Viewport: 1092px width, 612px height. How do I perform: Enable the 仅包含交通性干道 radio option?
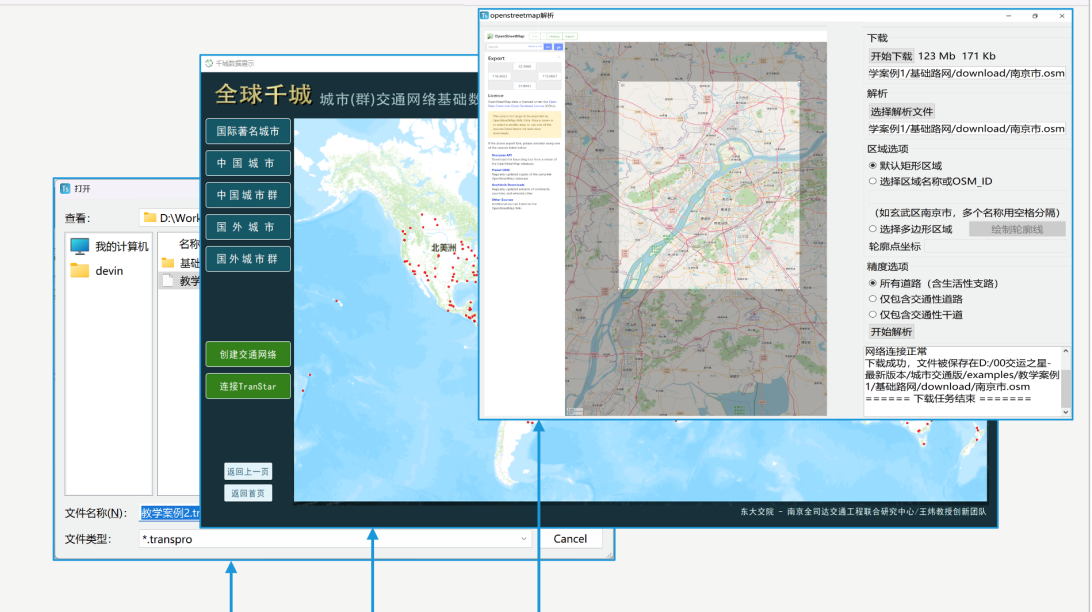tap(872, 314)
